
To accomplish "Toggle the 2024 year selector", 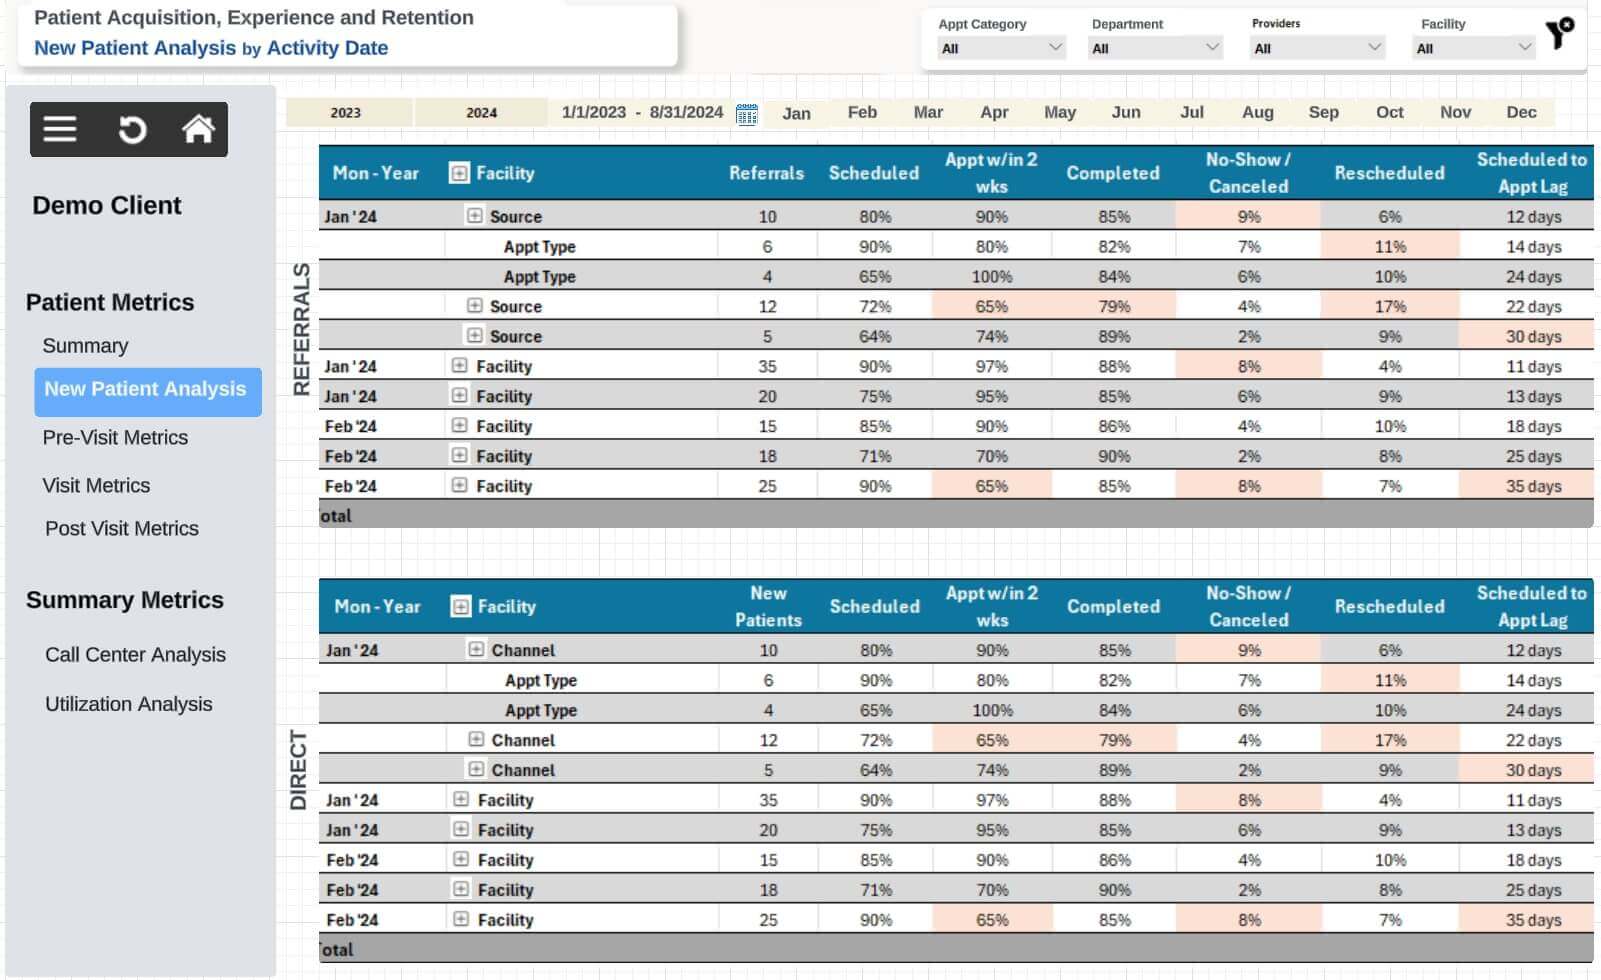I will coord(481,113).
